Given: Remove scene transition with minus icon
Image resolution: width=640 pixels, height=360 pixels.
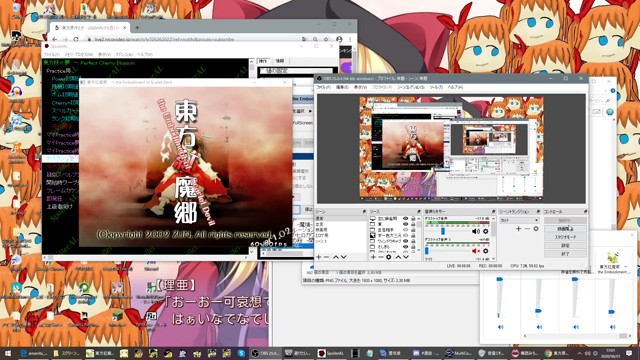Looking at the screenshot, I should point(527,229).
